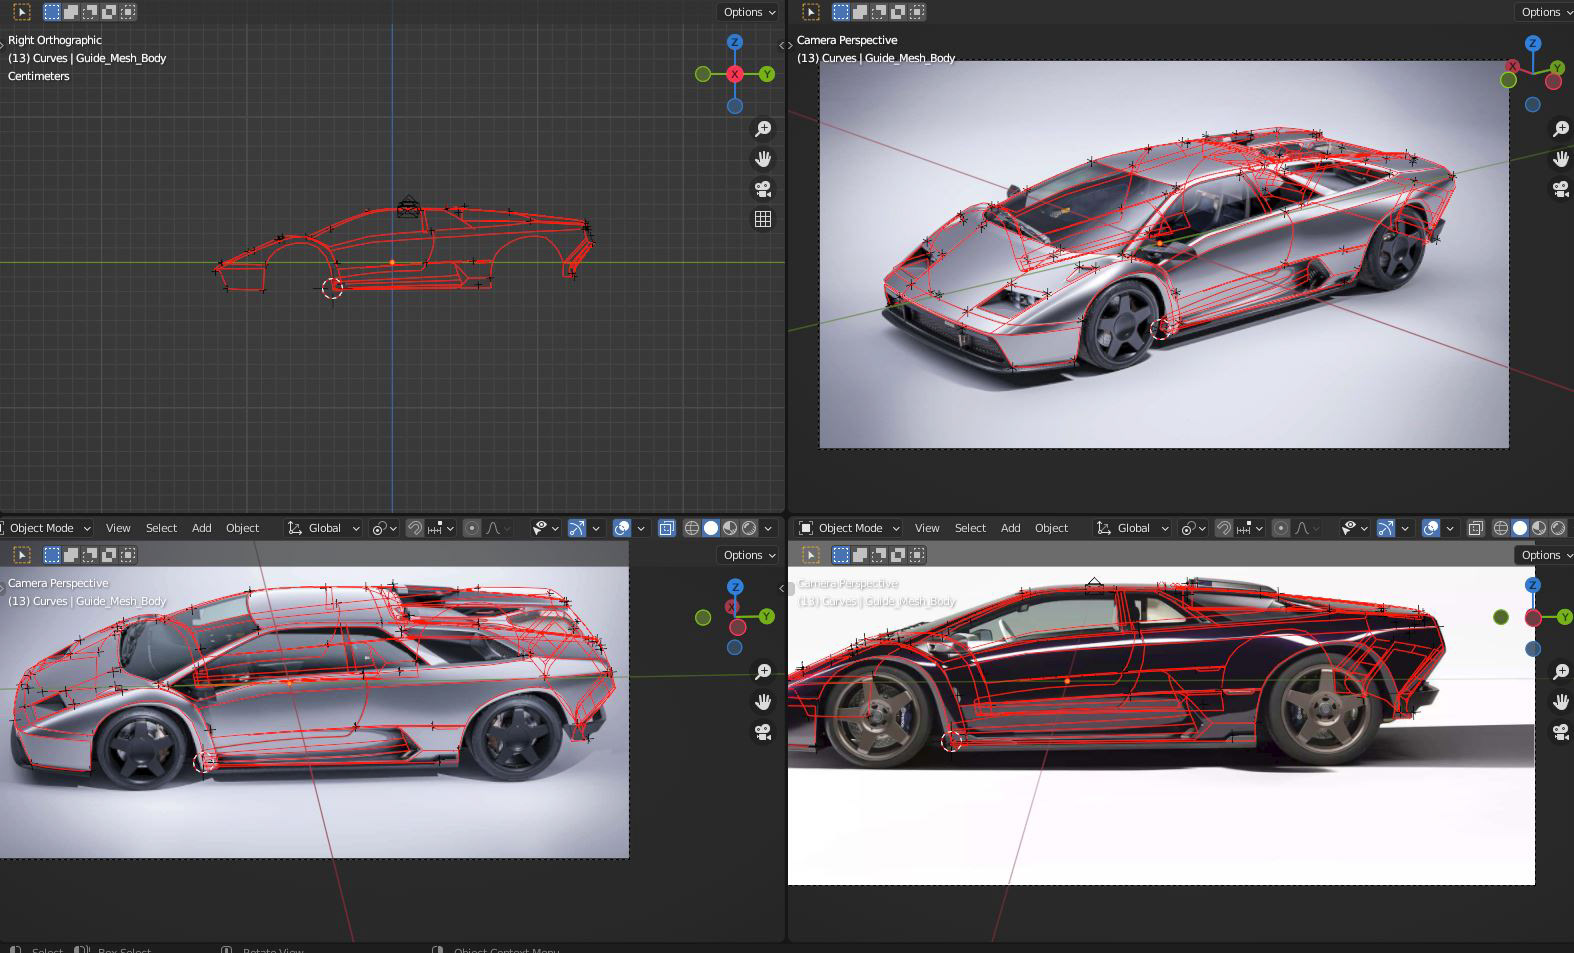The image size is (1574, 953).
Task: Open shading options dropdown in bottom-left header
Action: click(x=768, y=528)
